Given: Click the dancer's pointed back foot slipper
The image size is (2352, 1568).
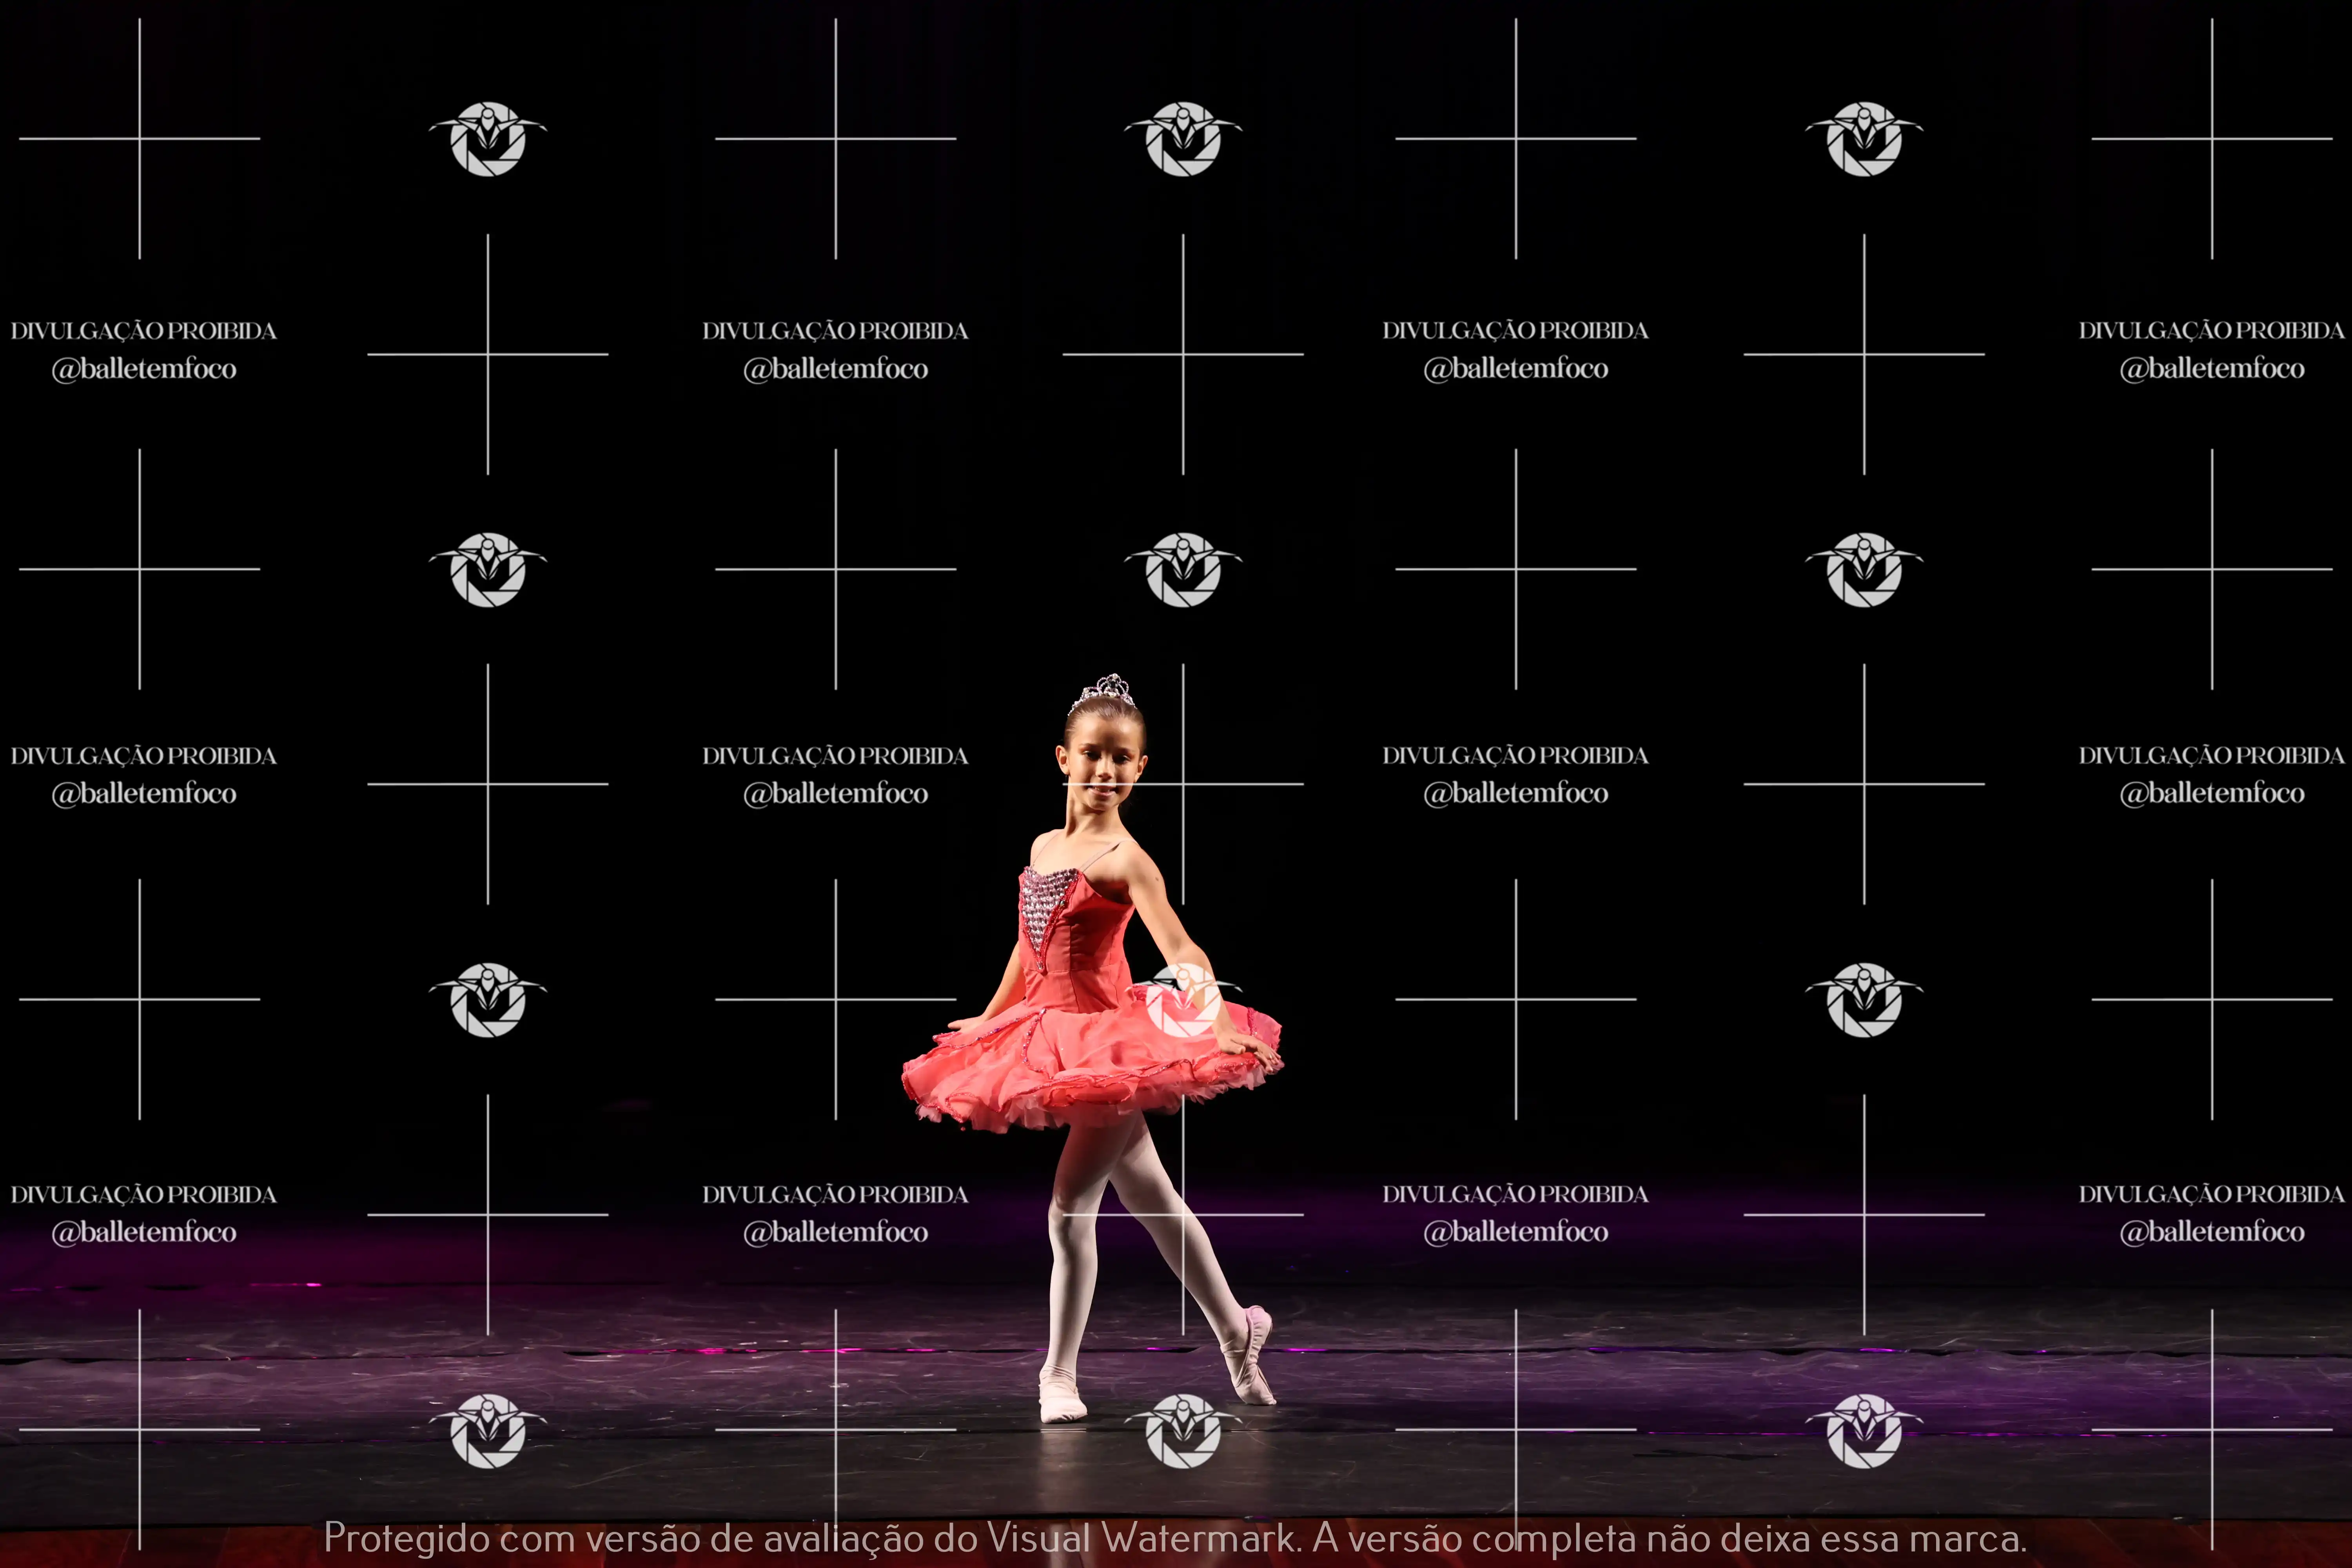Looking at the screenshot, I should pos(1252,1358).
